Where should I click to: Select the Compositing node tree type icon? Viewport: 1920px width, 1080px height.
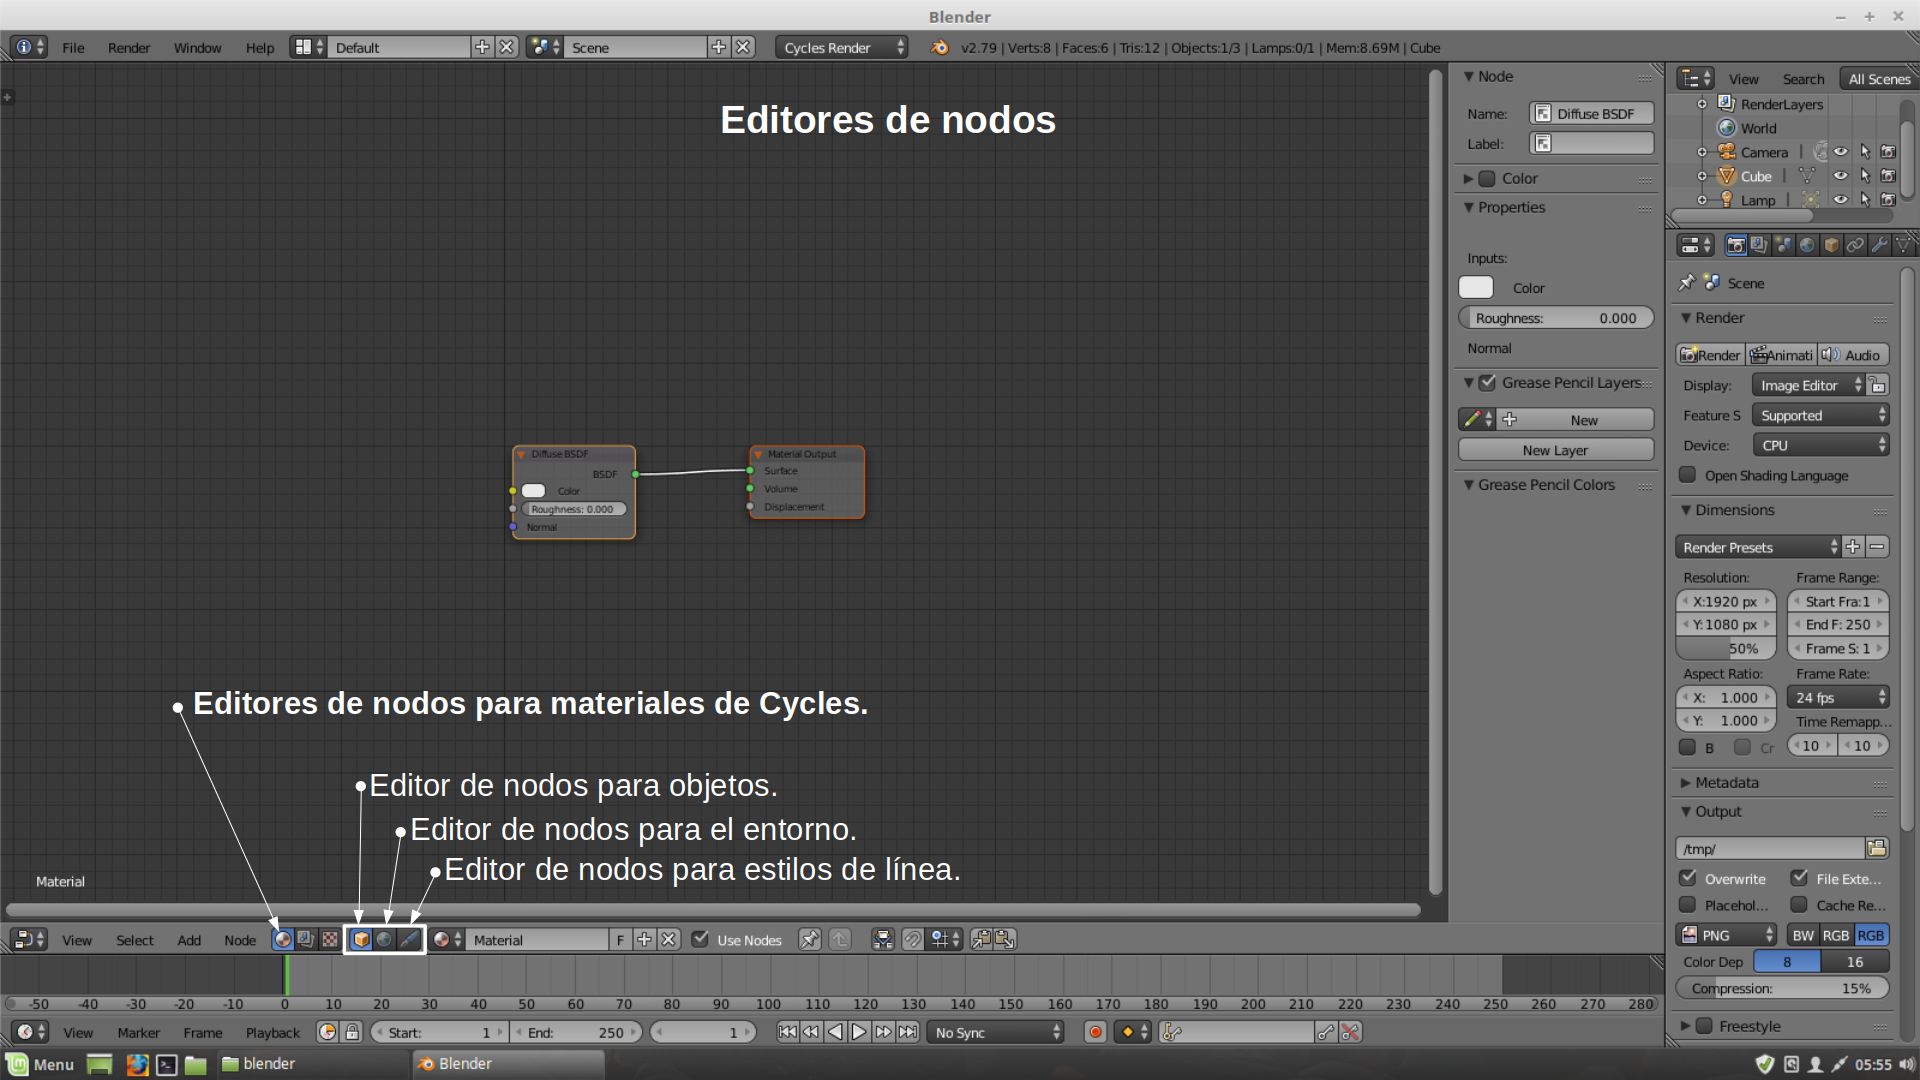pos(306,939)
